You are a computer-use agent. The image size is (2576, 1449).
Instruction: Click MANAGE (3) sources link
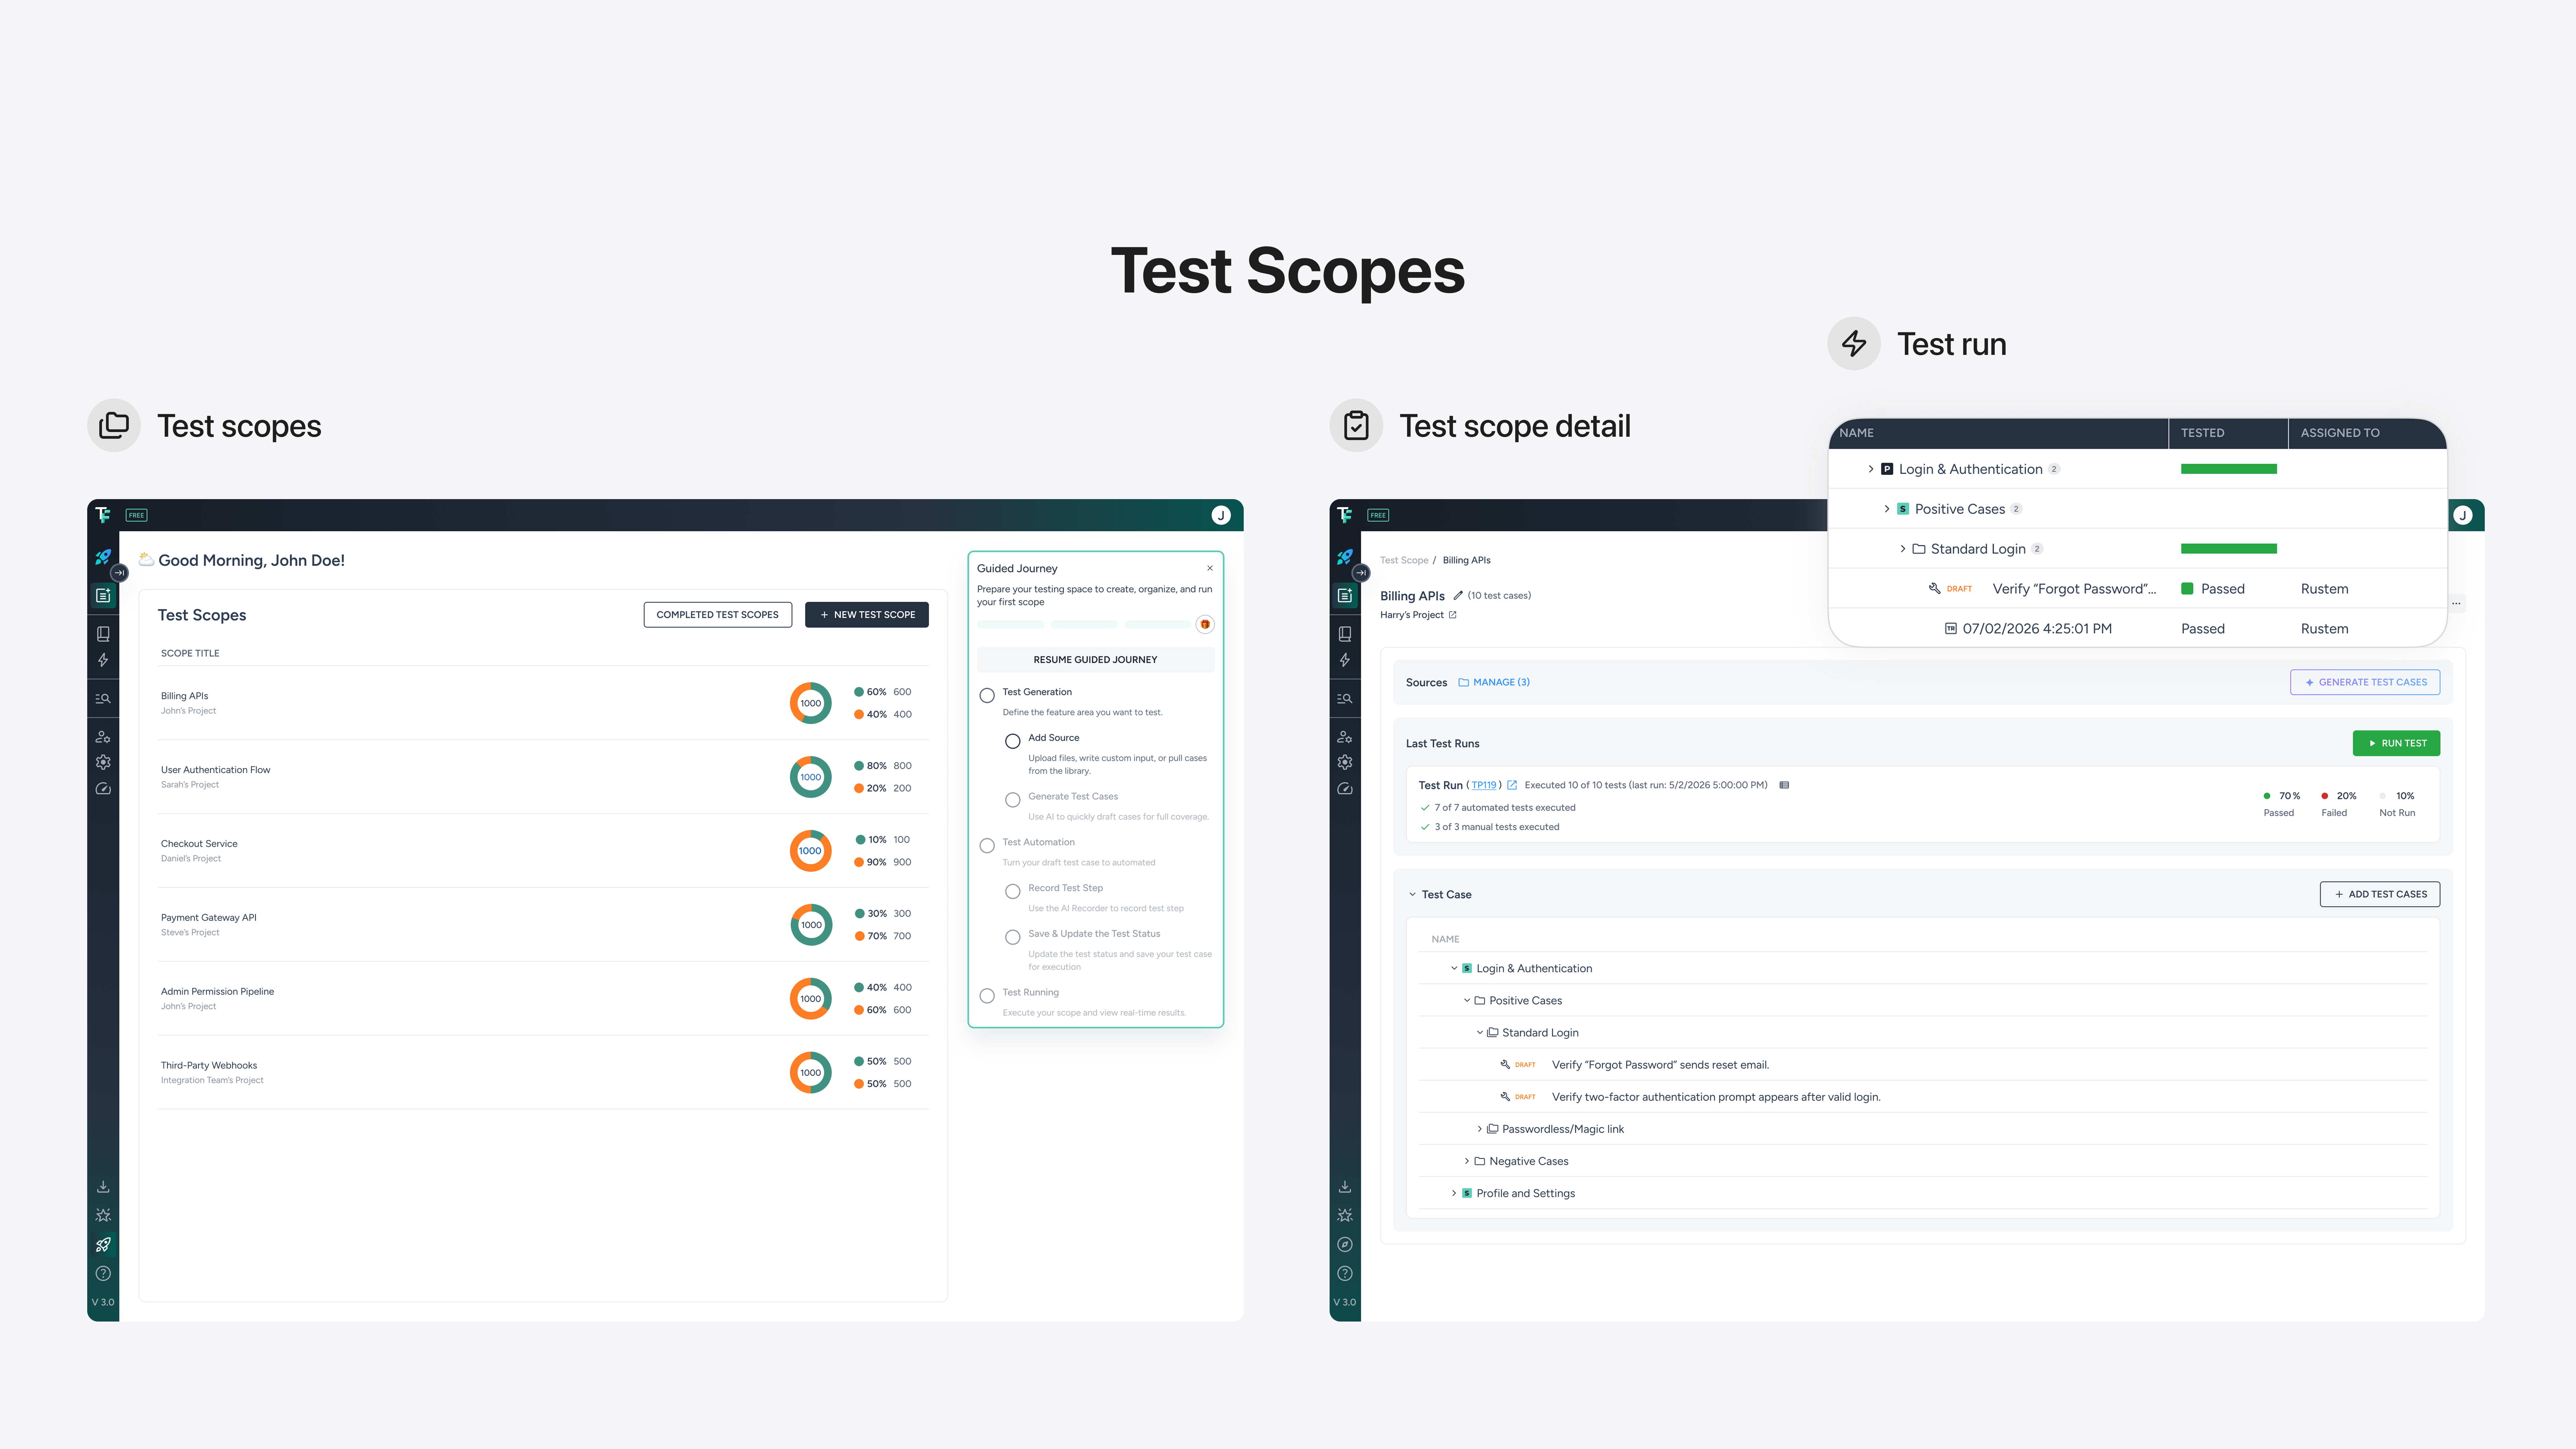click(1494, 682)
